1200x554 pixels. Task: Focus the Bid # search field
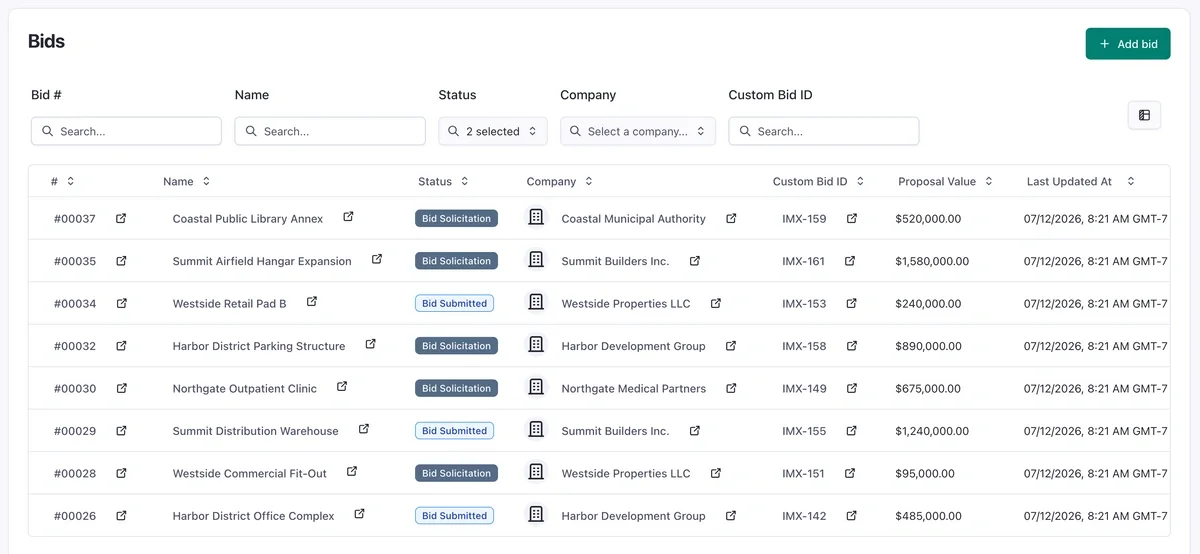[126, 131]
